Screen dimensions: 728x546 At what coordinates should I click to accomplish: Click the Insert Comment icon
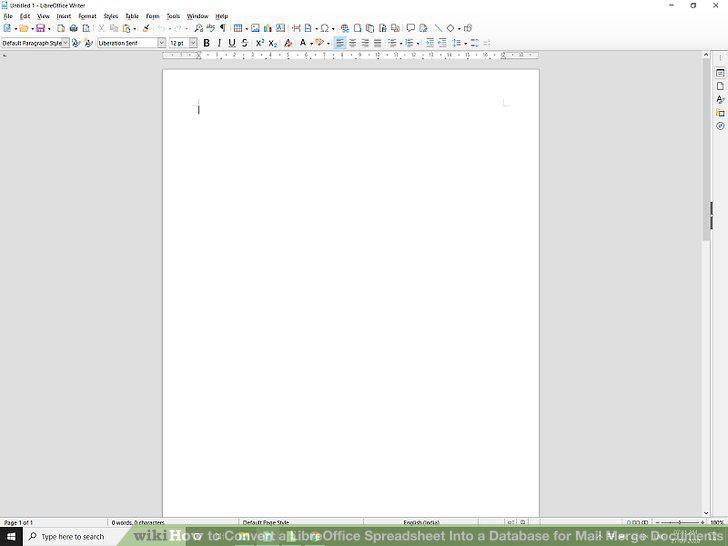(410, 28)
